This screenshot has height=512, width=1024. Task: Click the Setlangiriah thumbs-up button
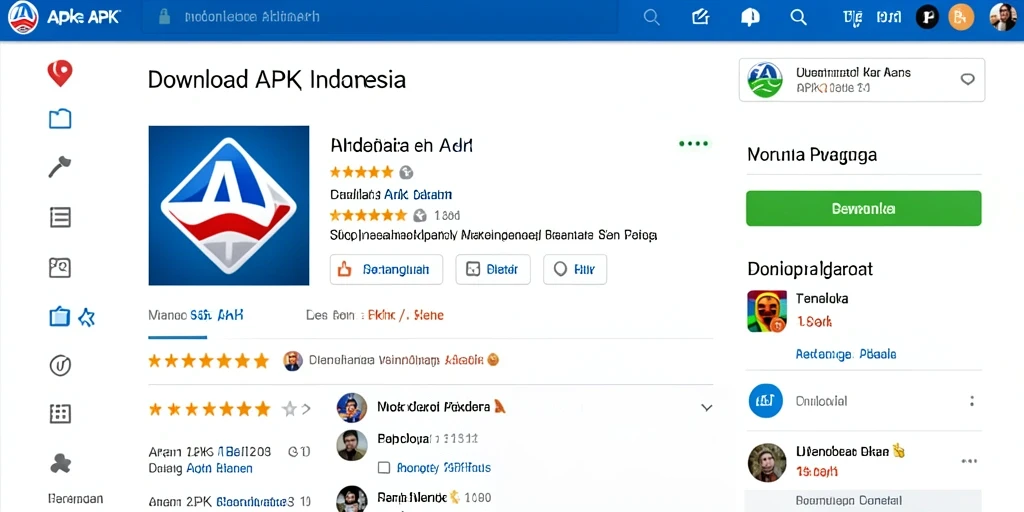(x=386, y=269)
